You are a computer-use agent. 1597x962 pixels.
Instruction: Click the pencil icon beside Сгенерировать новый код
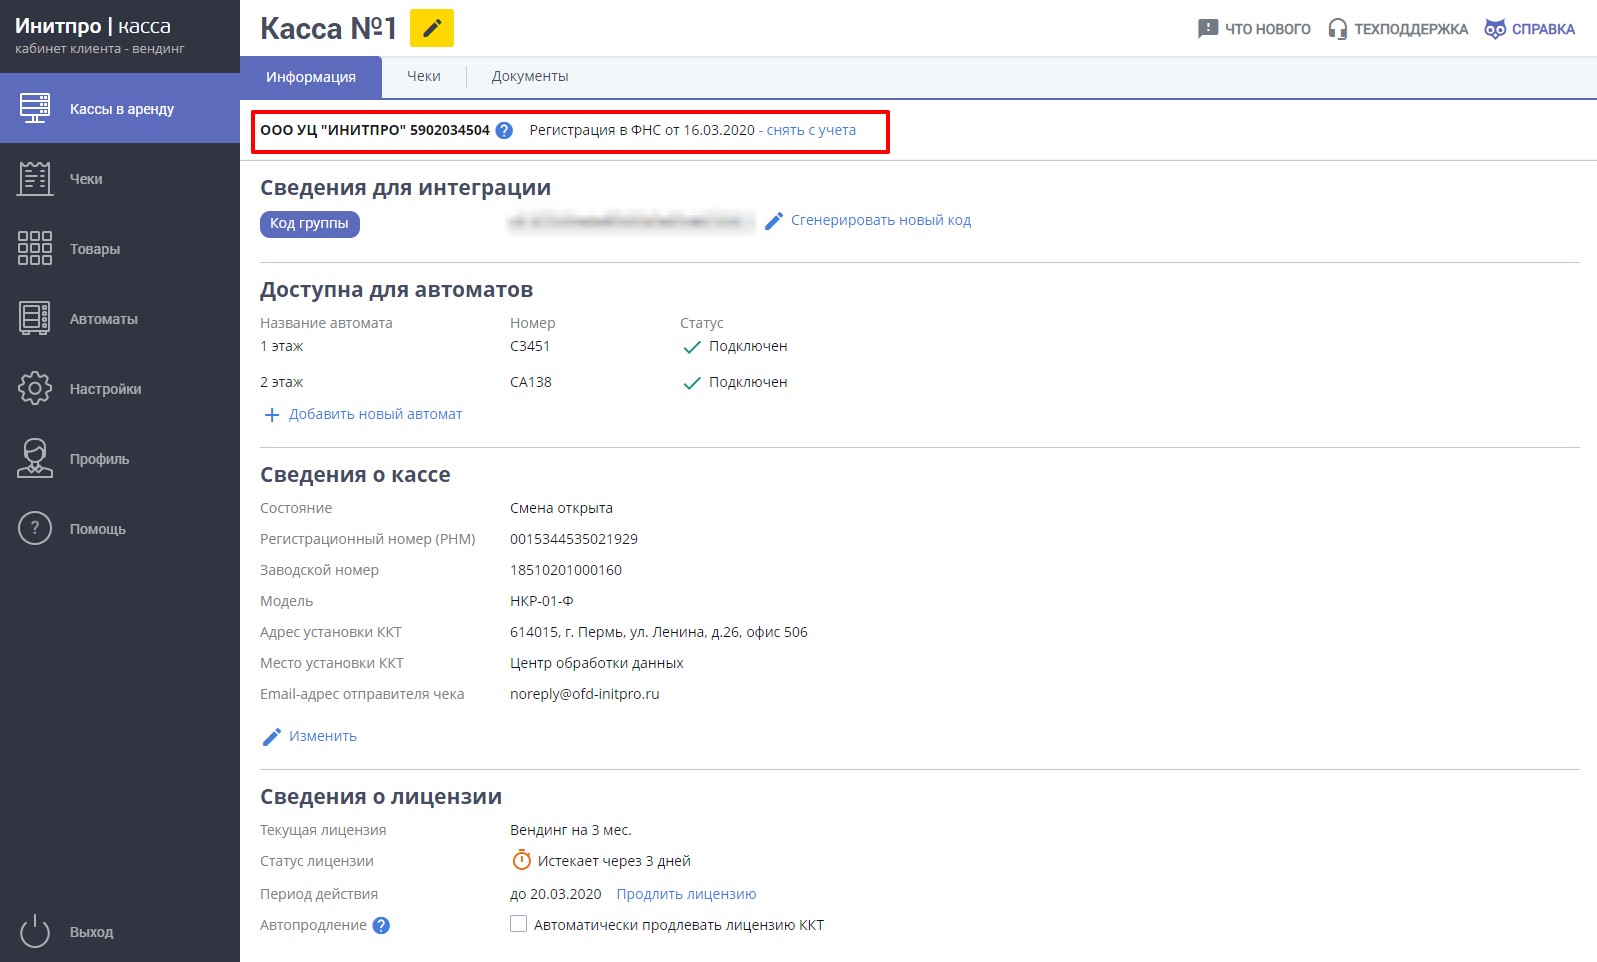(x=774, y=221)
